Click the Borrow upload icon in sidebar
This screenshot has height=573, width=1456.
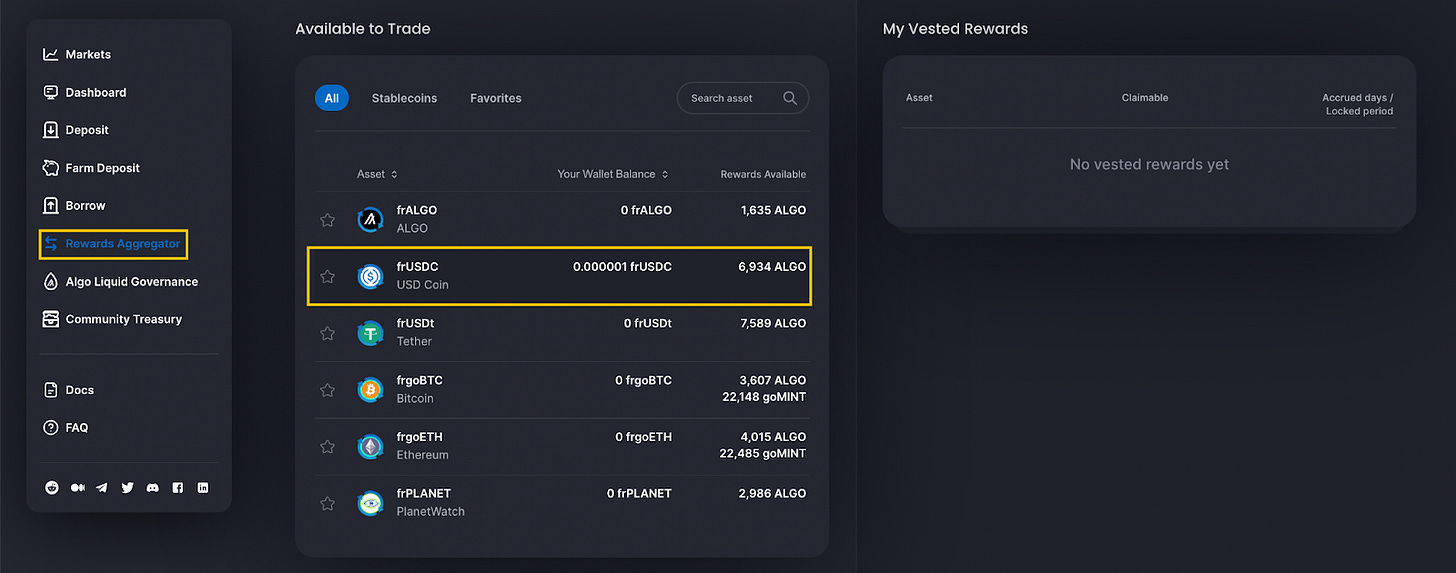[51, 205]
